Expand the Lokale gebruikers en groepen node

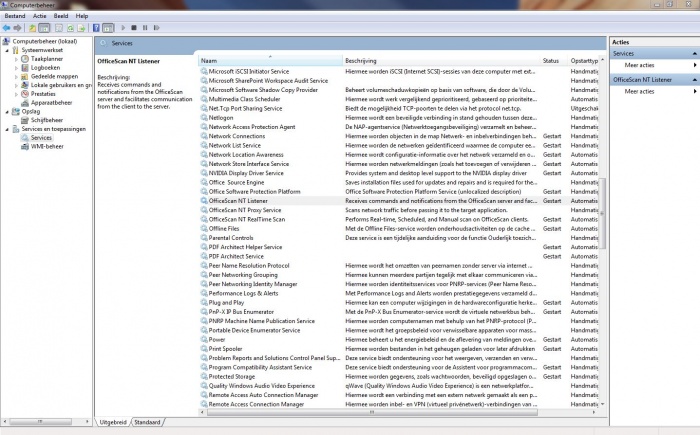pos(17,85)
